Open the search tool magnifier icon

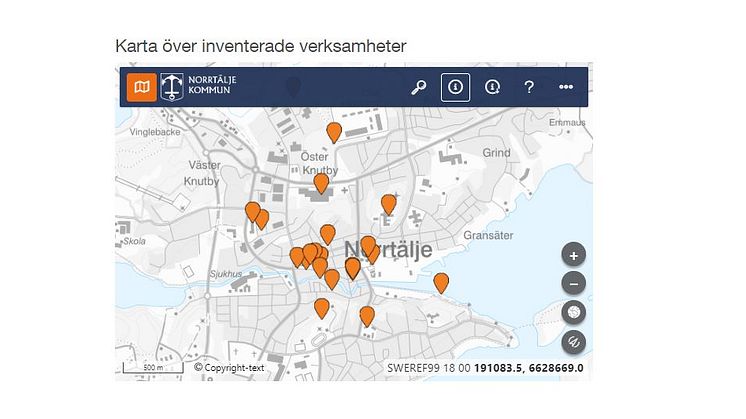click(x=419, y=88)
